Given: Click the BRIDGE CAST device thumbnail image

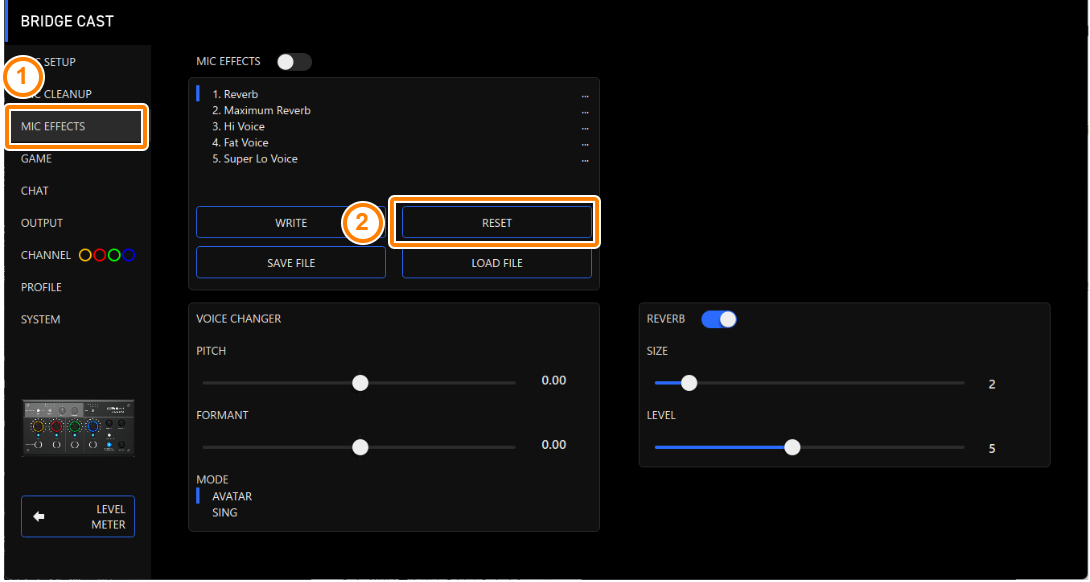Looking at the screenshot, I should (x=79, y=428).
